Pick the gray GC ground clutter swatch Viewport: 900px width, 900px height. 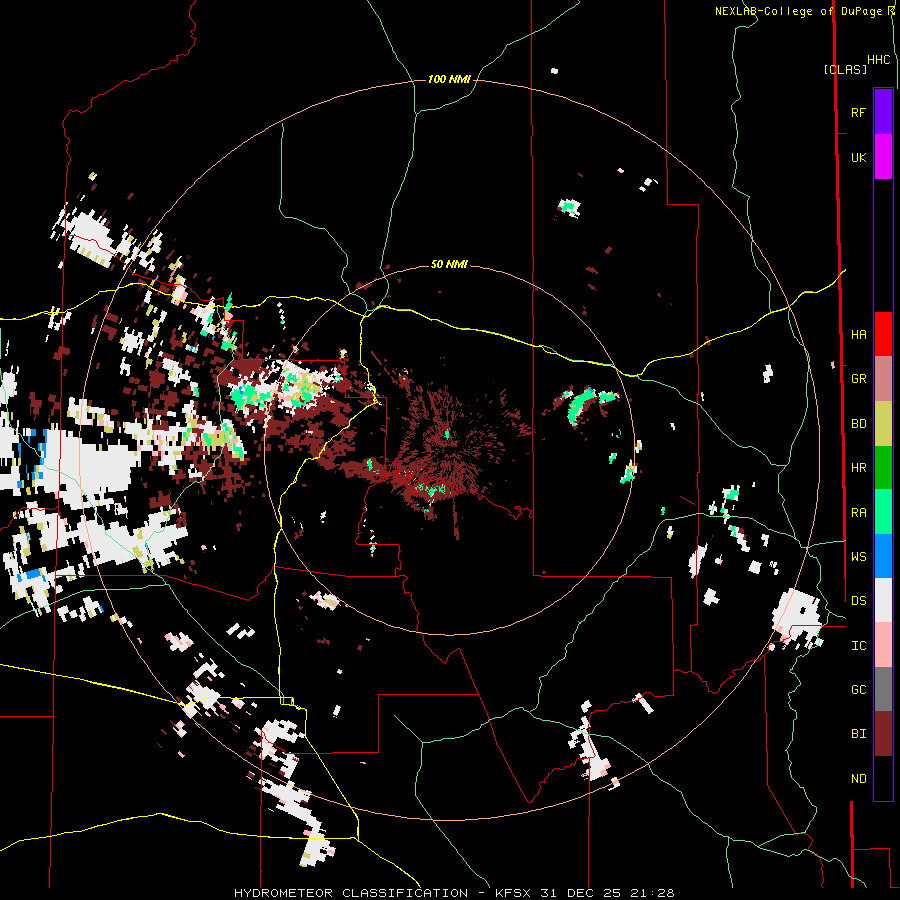coord(883,689)
